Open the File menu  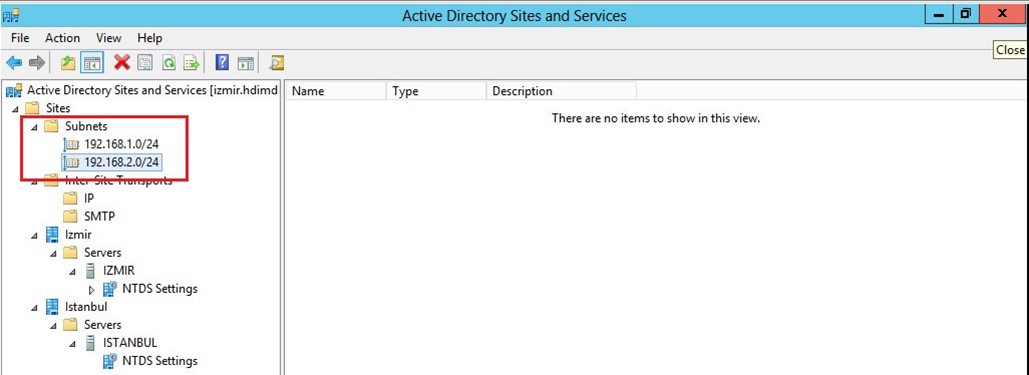(20, 38)
